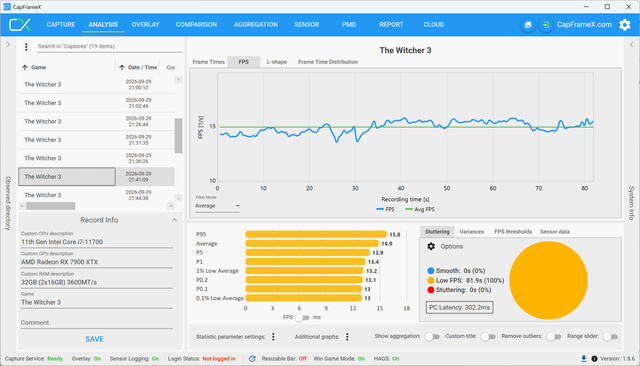Click the orange Low FPS pie chart
Image resolution: width=640 pixels, height=366 pixels.
(548, 280)
